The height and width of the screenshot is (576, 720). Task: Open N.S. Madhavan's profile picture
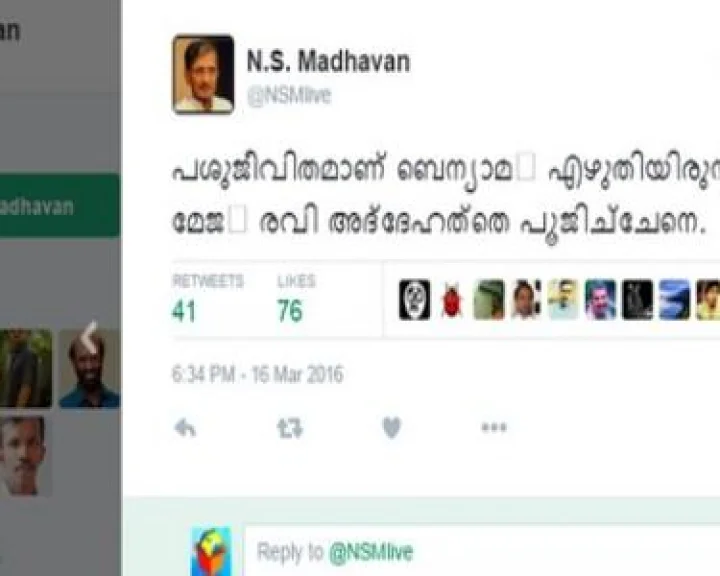(203, 74)
